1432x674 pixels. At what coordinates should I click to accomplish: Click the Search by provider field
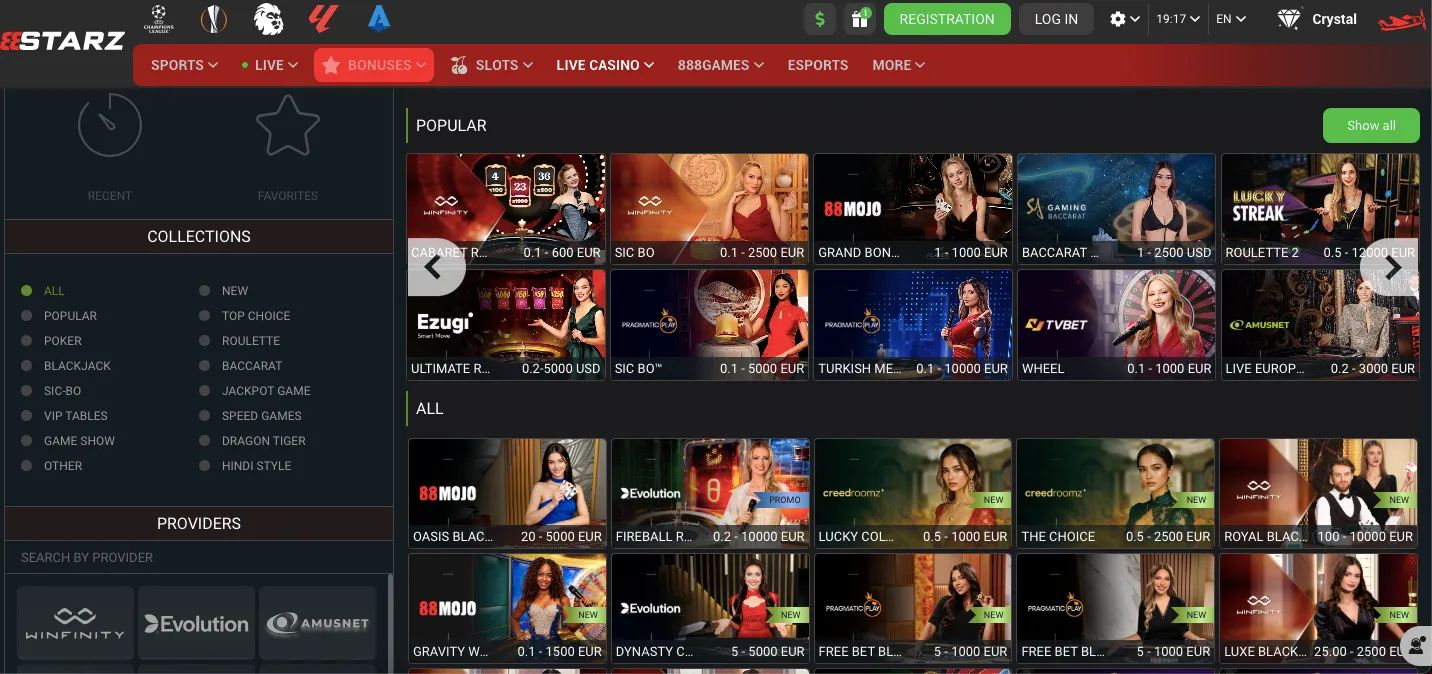click(199, 557)
